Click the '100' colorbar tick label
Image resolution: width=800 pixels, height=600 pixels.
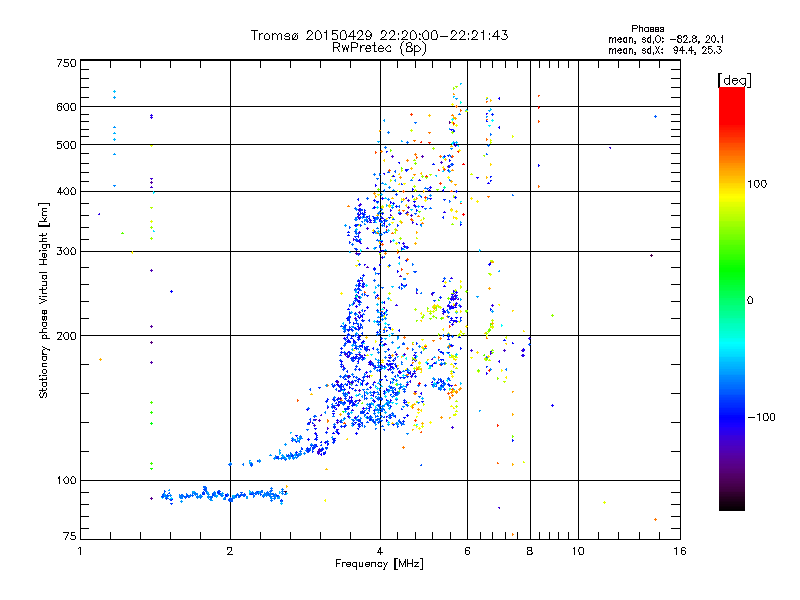pyautogui.click(x=757, y=184)
